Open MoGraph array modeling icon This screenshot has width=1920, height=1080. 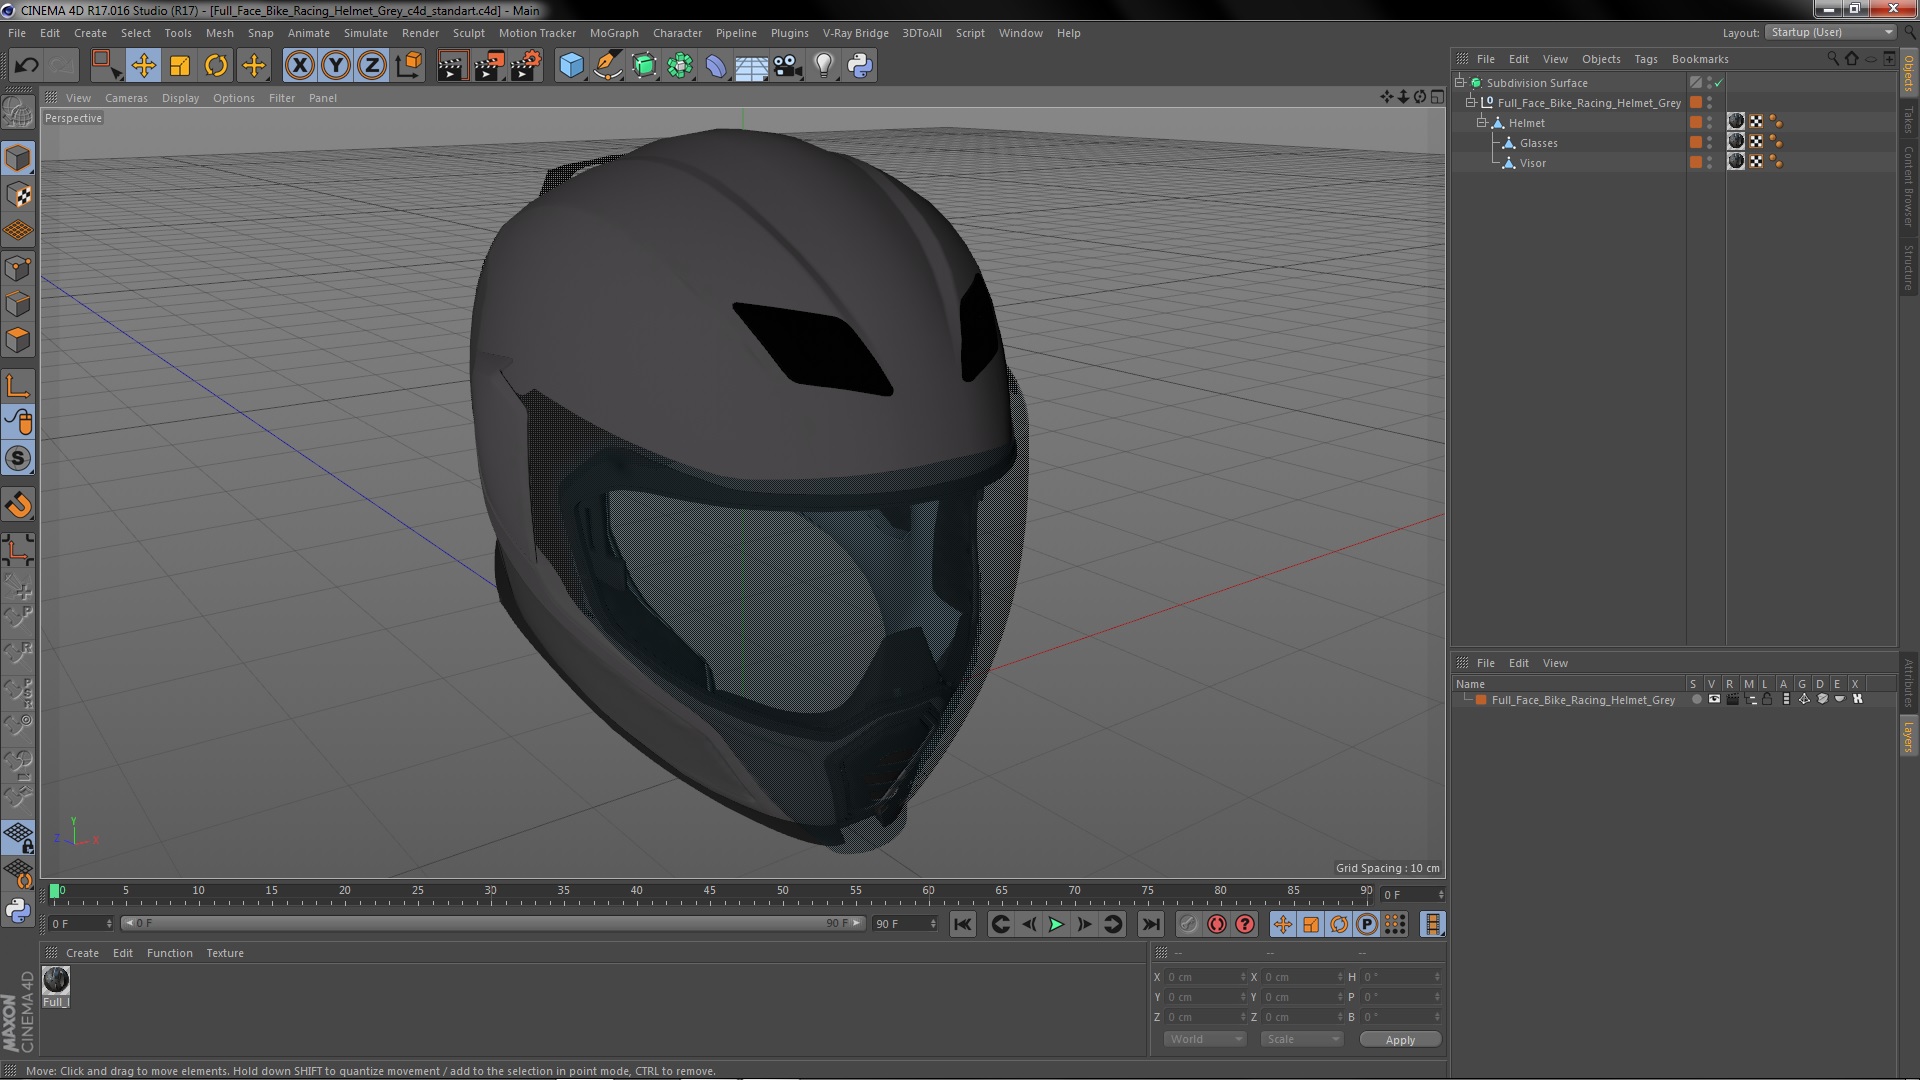tap(680, 66)
